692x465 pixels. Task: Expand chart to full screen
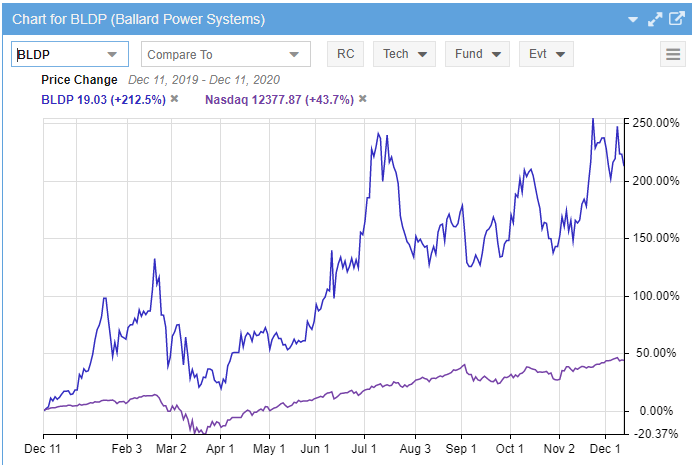655,19
